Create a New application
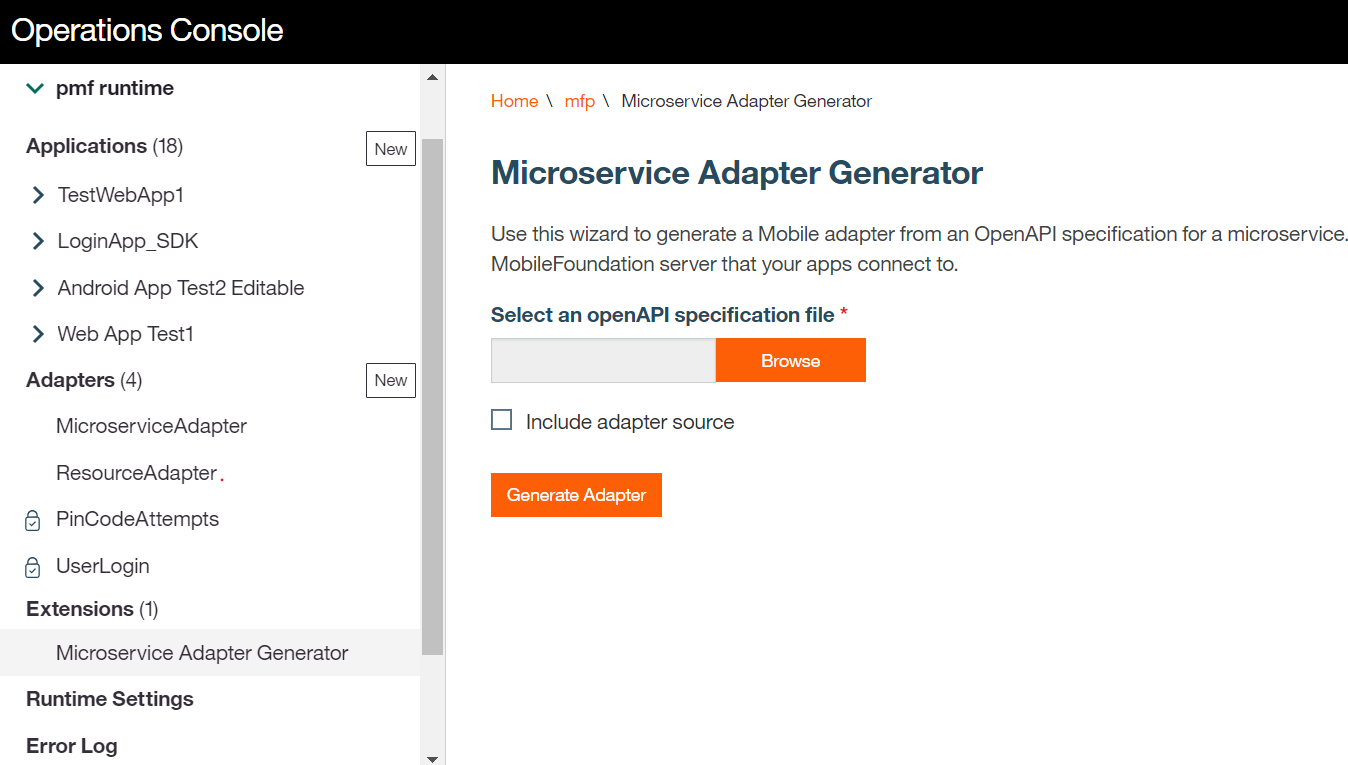 point(390,149)
